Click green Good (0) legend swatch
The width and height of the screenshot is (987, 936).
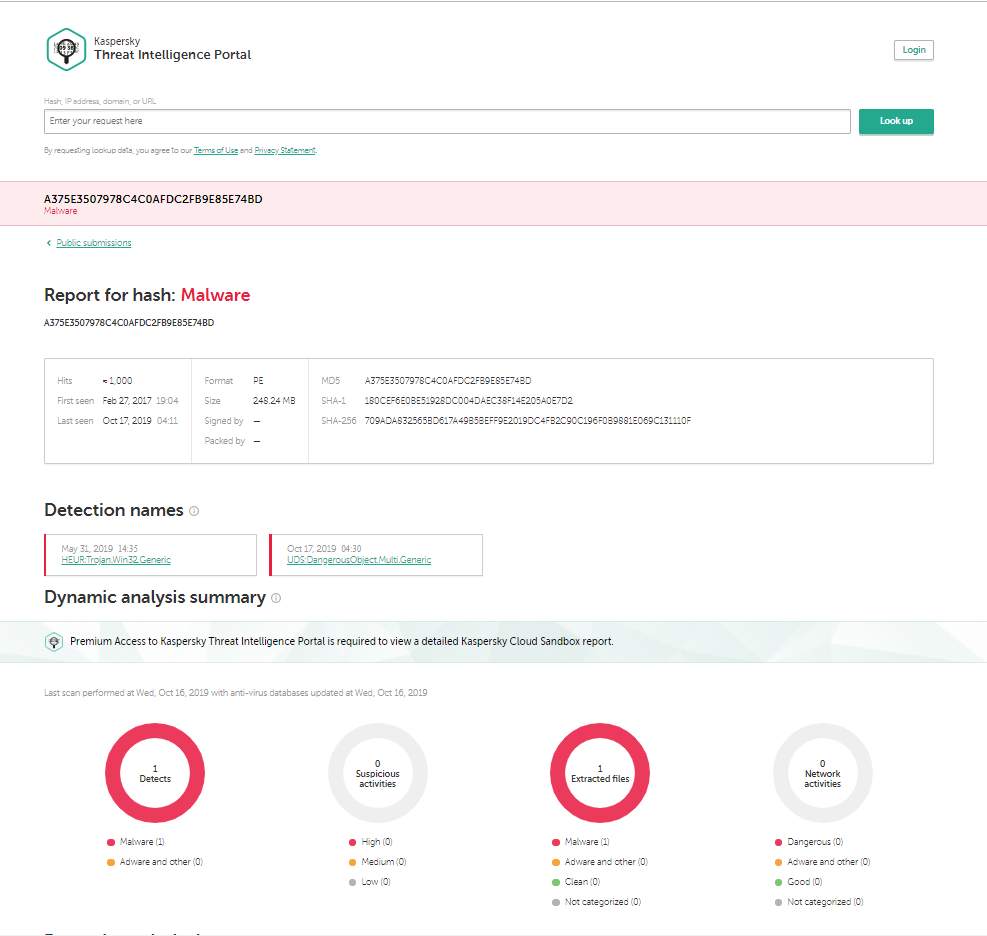[779, 882]
